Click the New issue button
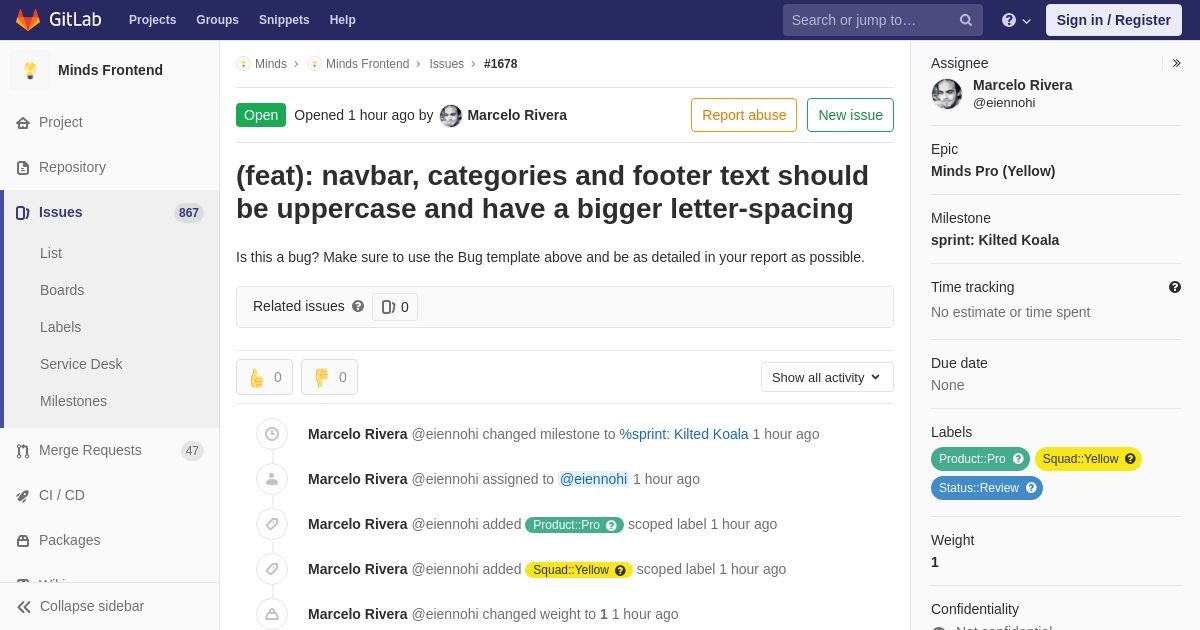 [x=850, y=115]
